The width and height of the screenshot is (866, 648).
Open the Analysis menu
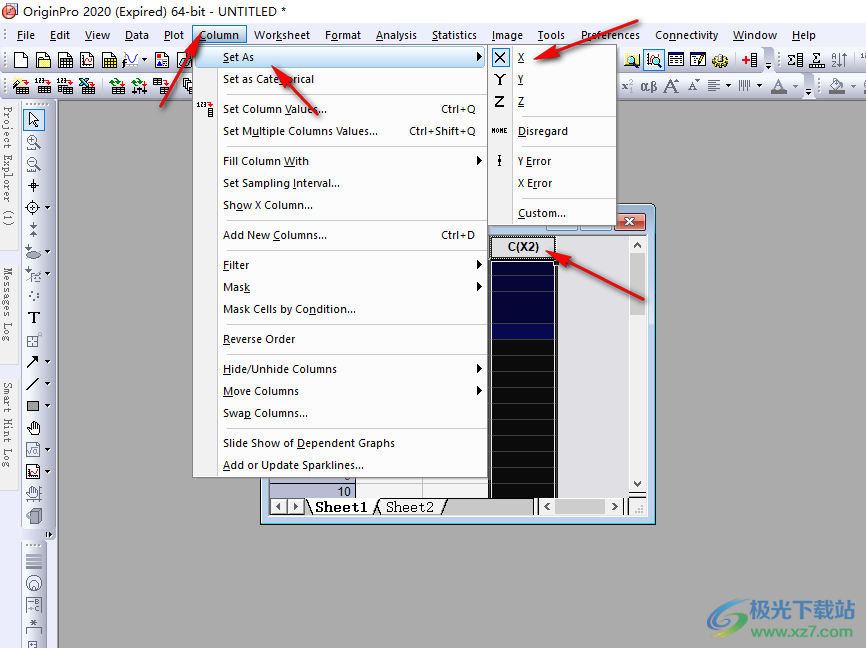(x=396, y=35)
